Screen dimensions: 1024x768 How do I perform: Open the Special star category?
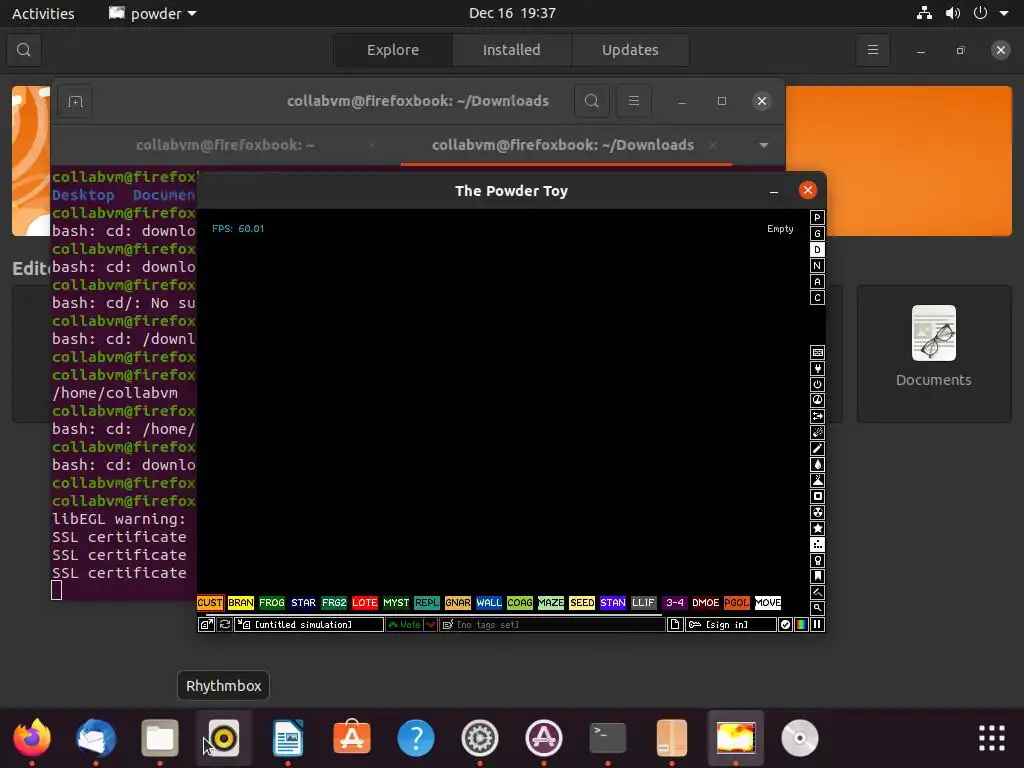(817, 528)
